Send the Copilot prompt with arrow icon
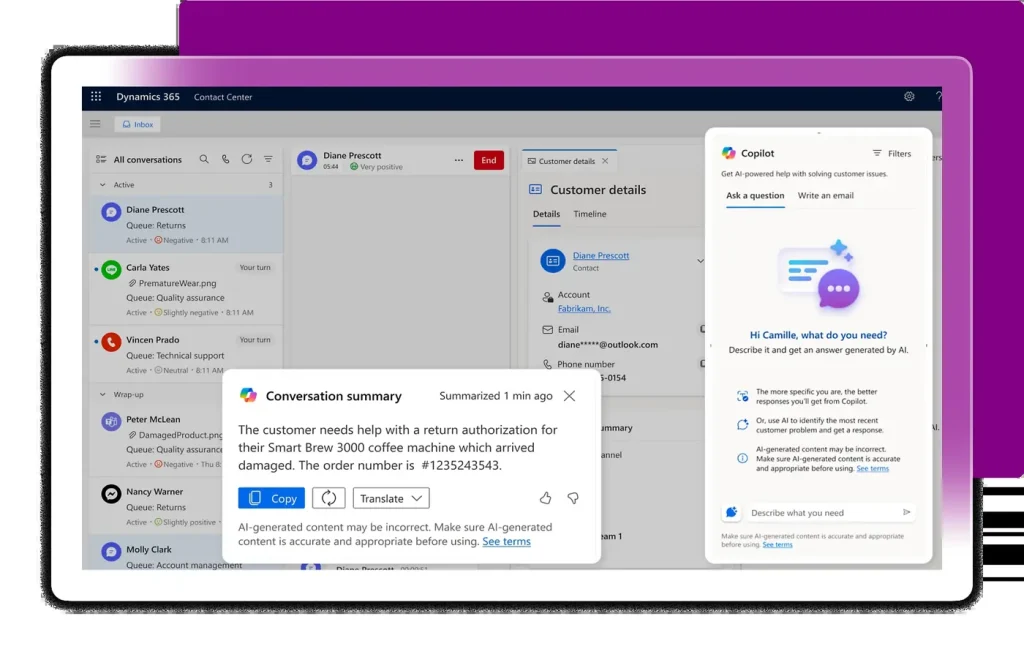Viewport: 1024px width, 657px height. tap(906, 512)
